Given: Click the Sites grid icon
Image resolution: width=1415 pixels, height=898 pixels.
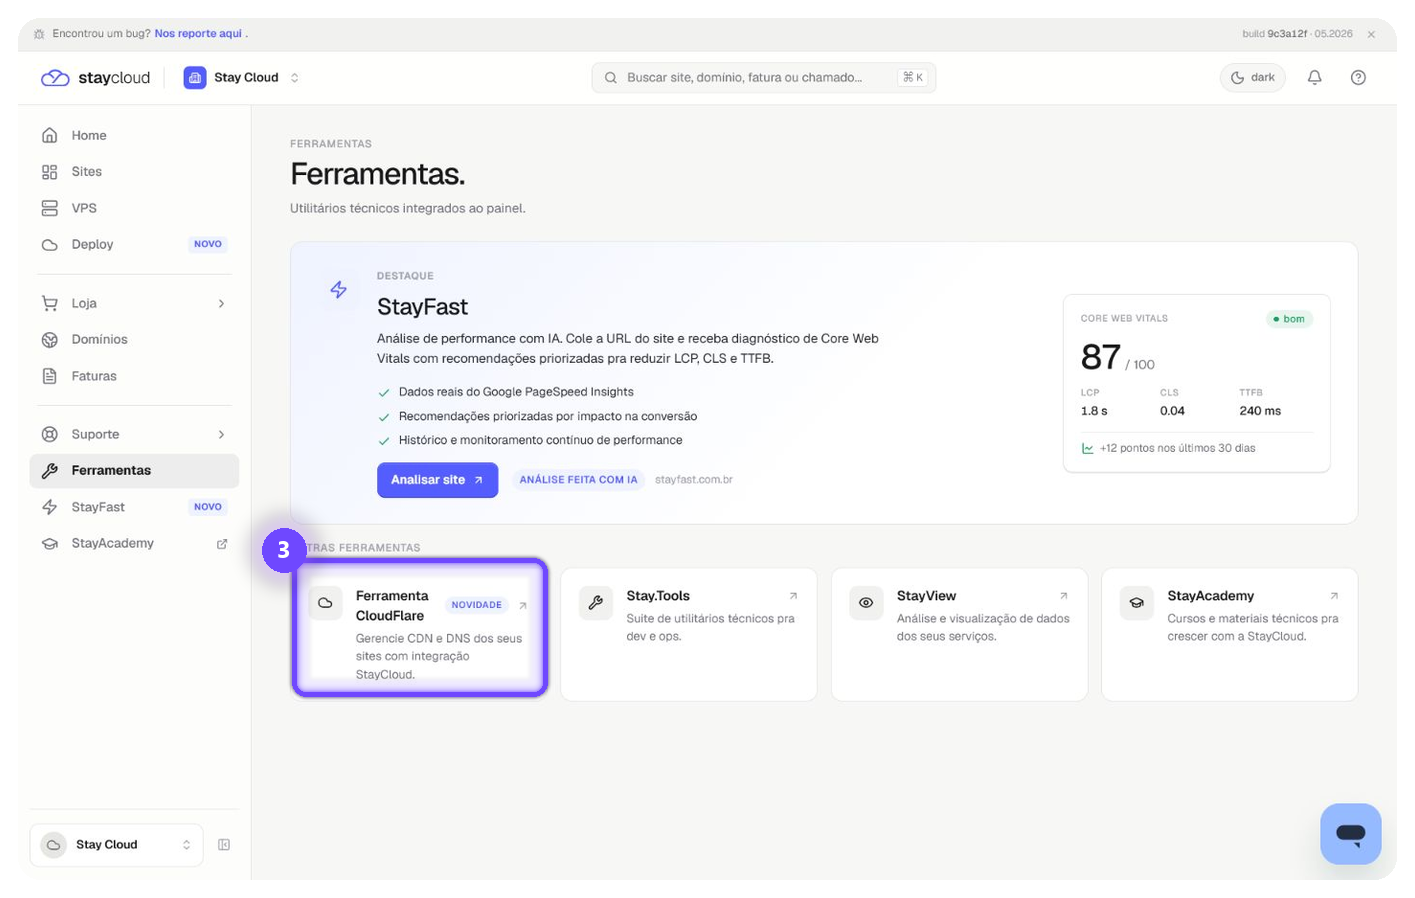Looking at the screenshot, I should click(x=49, y=172).
